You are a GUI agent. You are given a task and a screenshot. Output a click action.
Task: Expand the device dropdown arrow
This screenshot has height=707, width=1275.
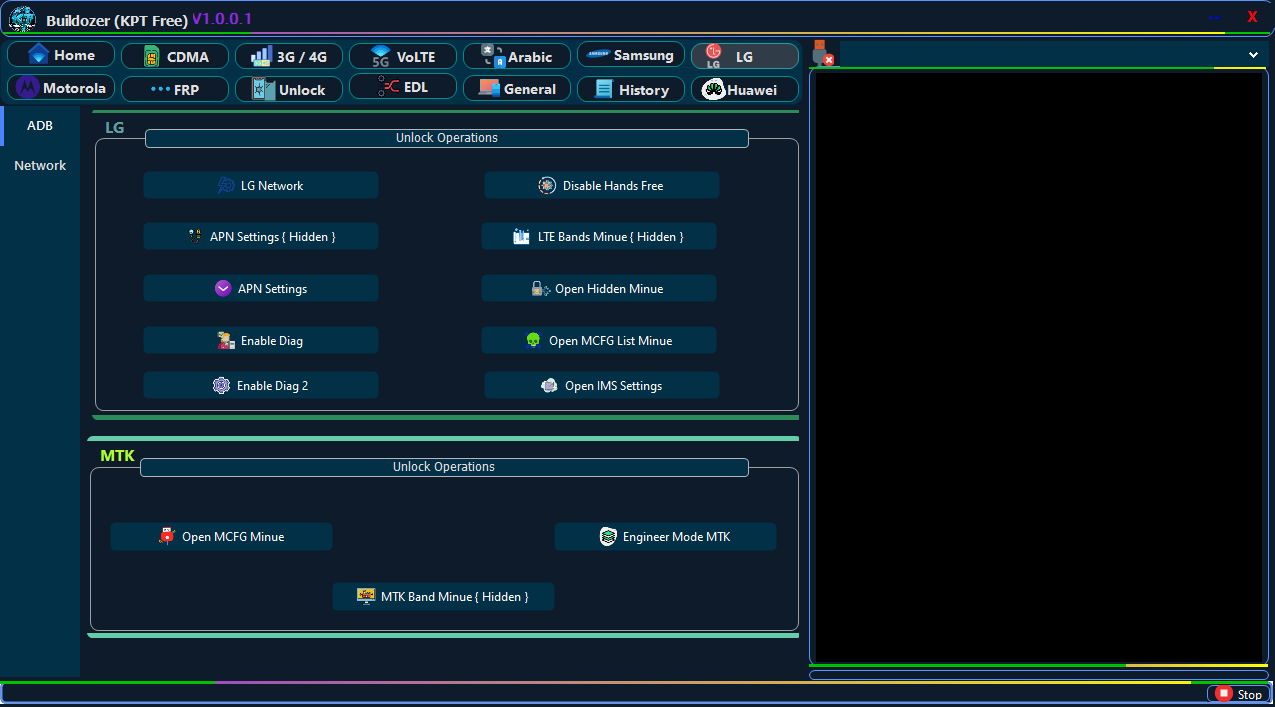pyautogui.click(x=1253, y=55)
